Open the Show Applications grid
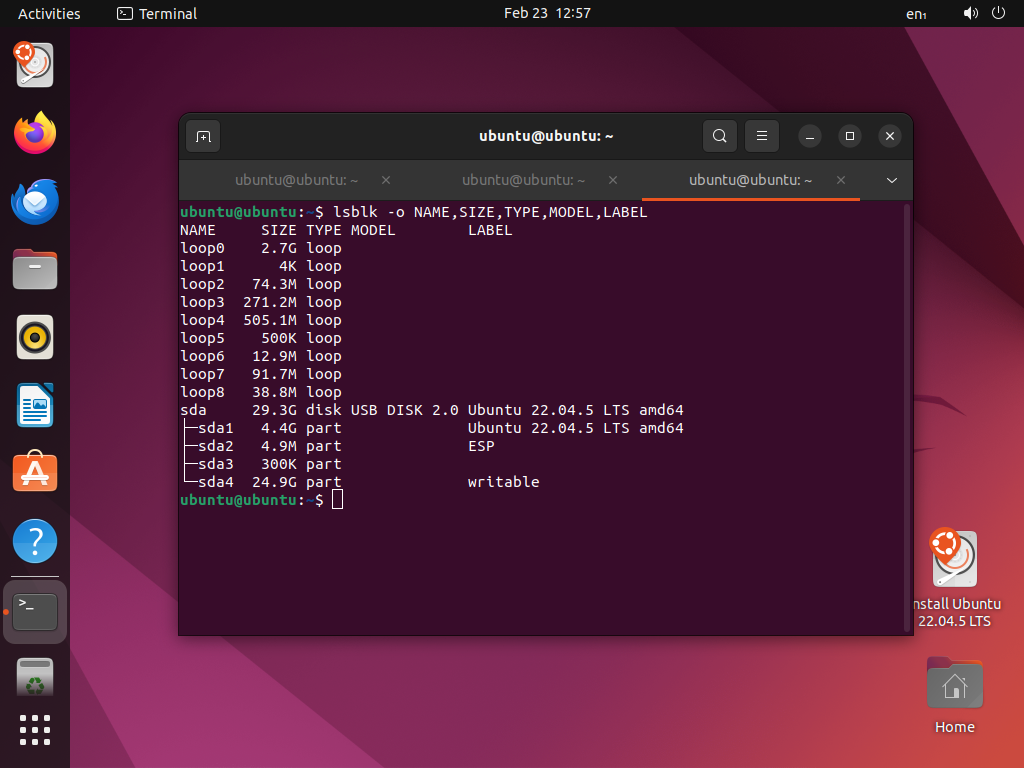The image size is (1024, 768). pos(34,730)
